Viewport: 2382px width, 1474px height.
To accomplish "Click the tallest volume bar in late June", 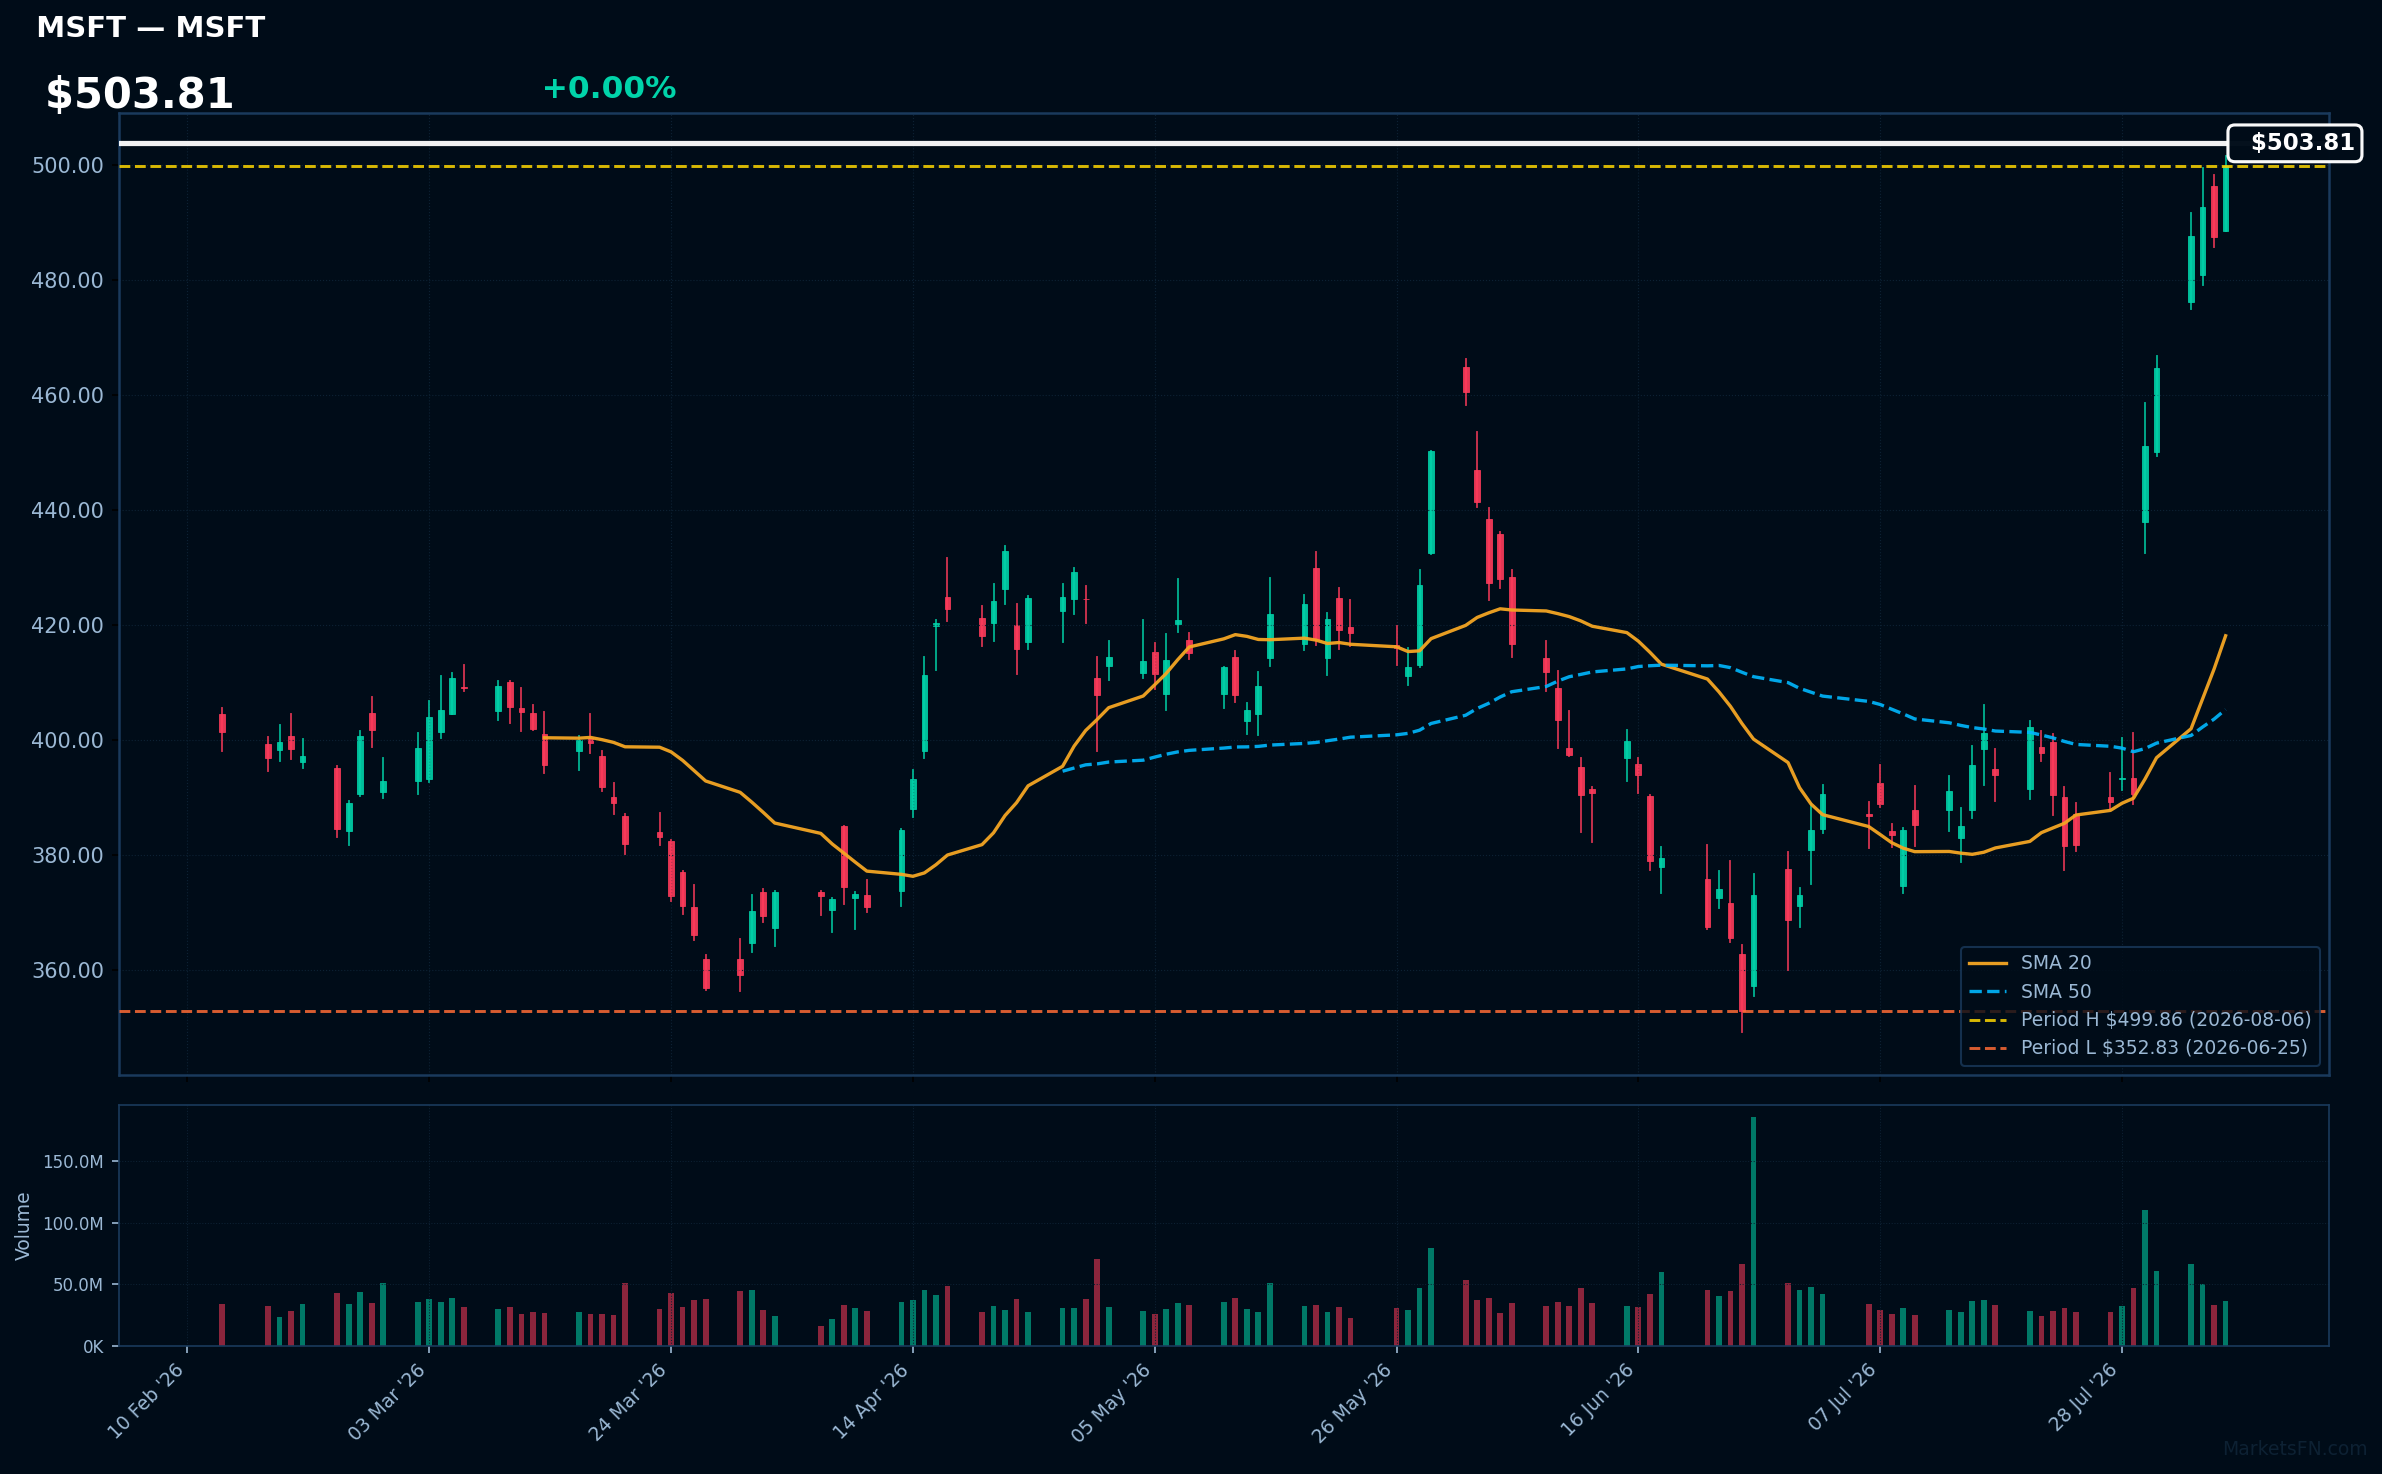I will pyautogui.click(x=1753, y=1231).
